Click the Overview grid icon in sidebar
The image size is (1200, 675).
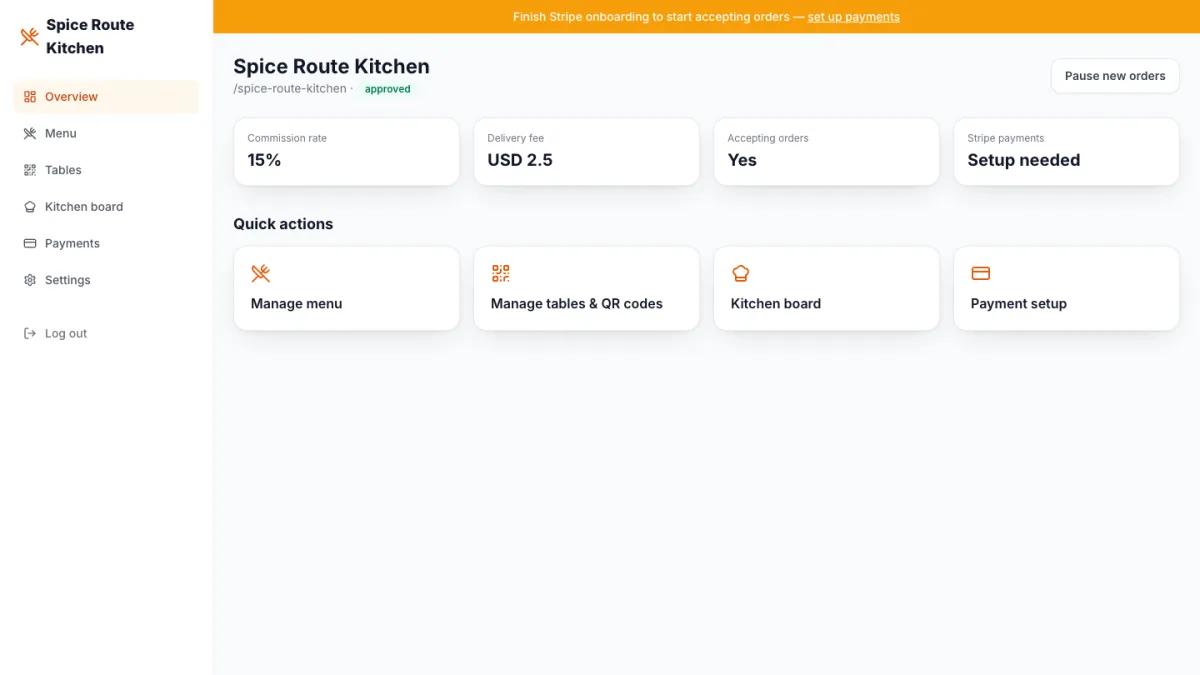(x=30, y=97)
